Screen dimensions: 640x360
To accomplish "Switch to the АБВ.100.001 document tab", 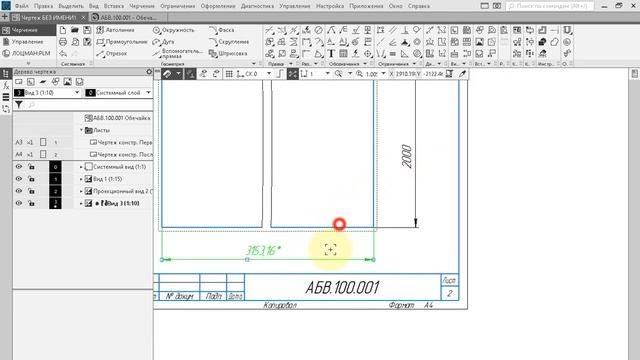I will [x=128, y=18].
